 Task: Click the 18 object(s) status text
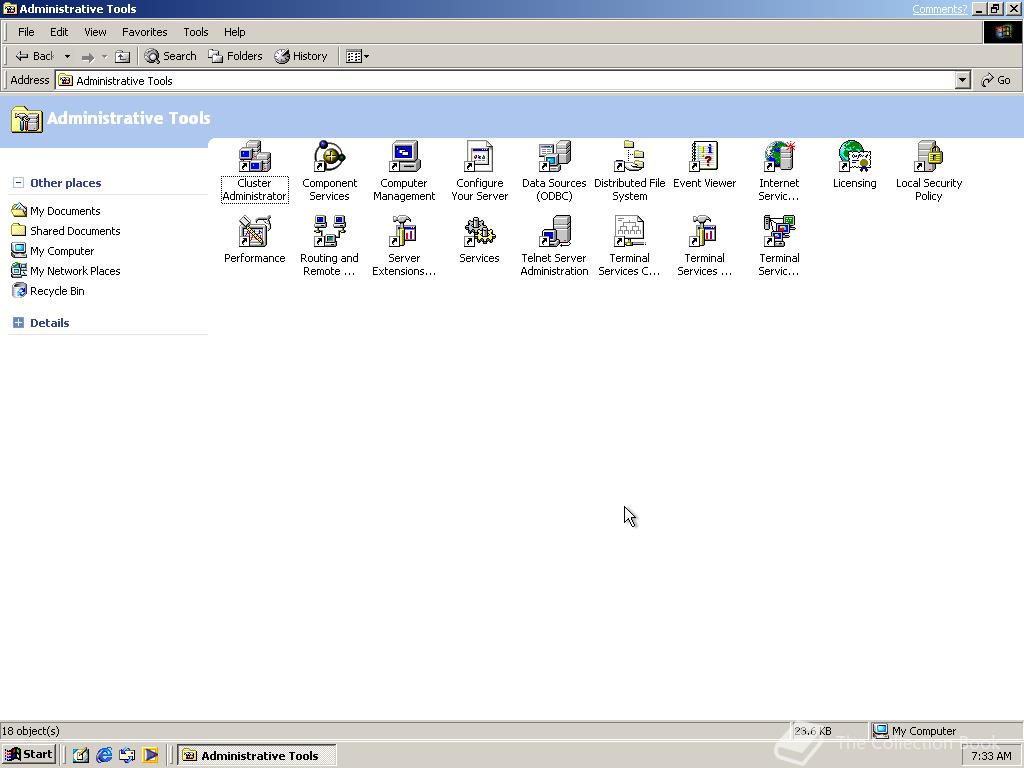pyautogui.click(x=31, y=731)
